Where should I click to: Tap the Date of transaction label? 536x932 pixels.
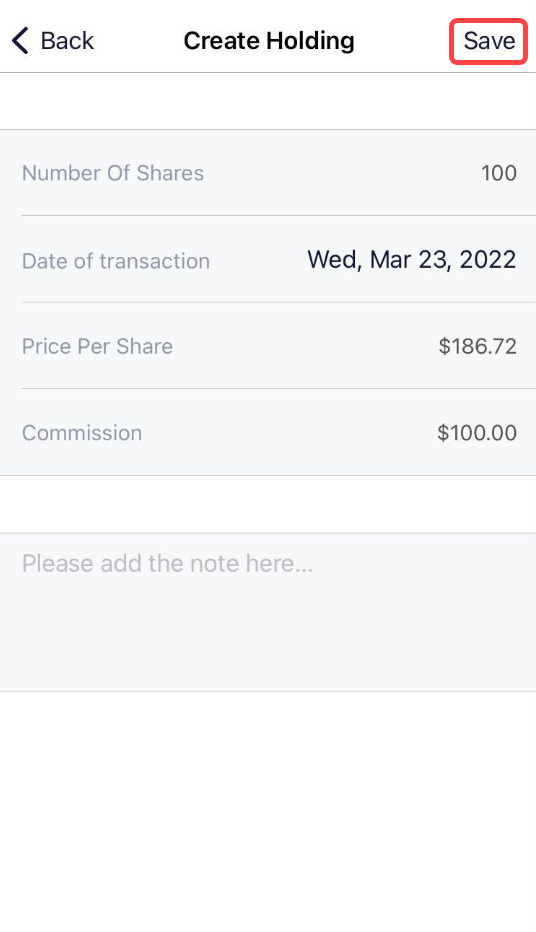pos(116,261)
